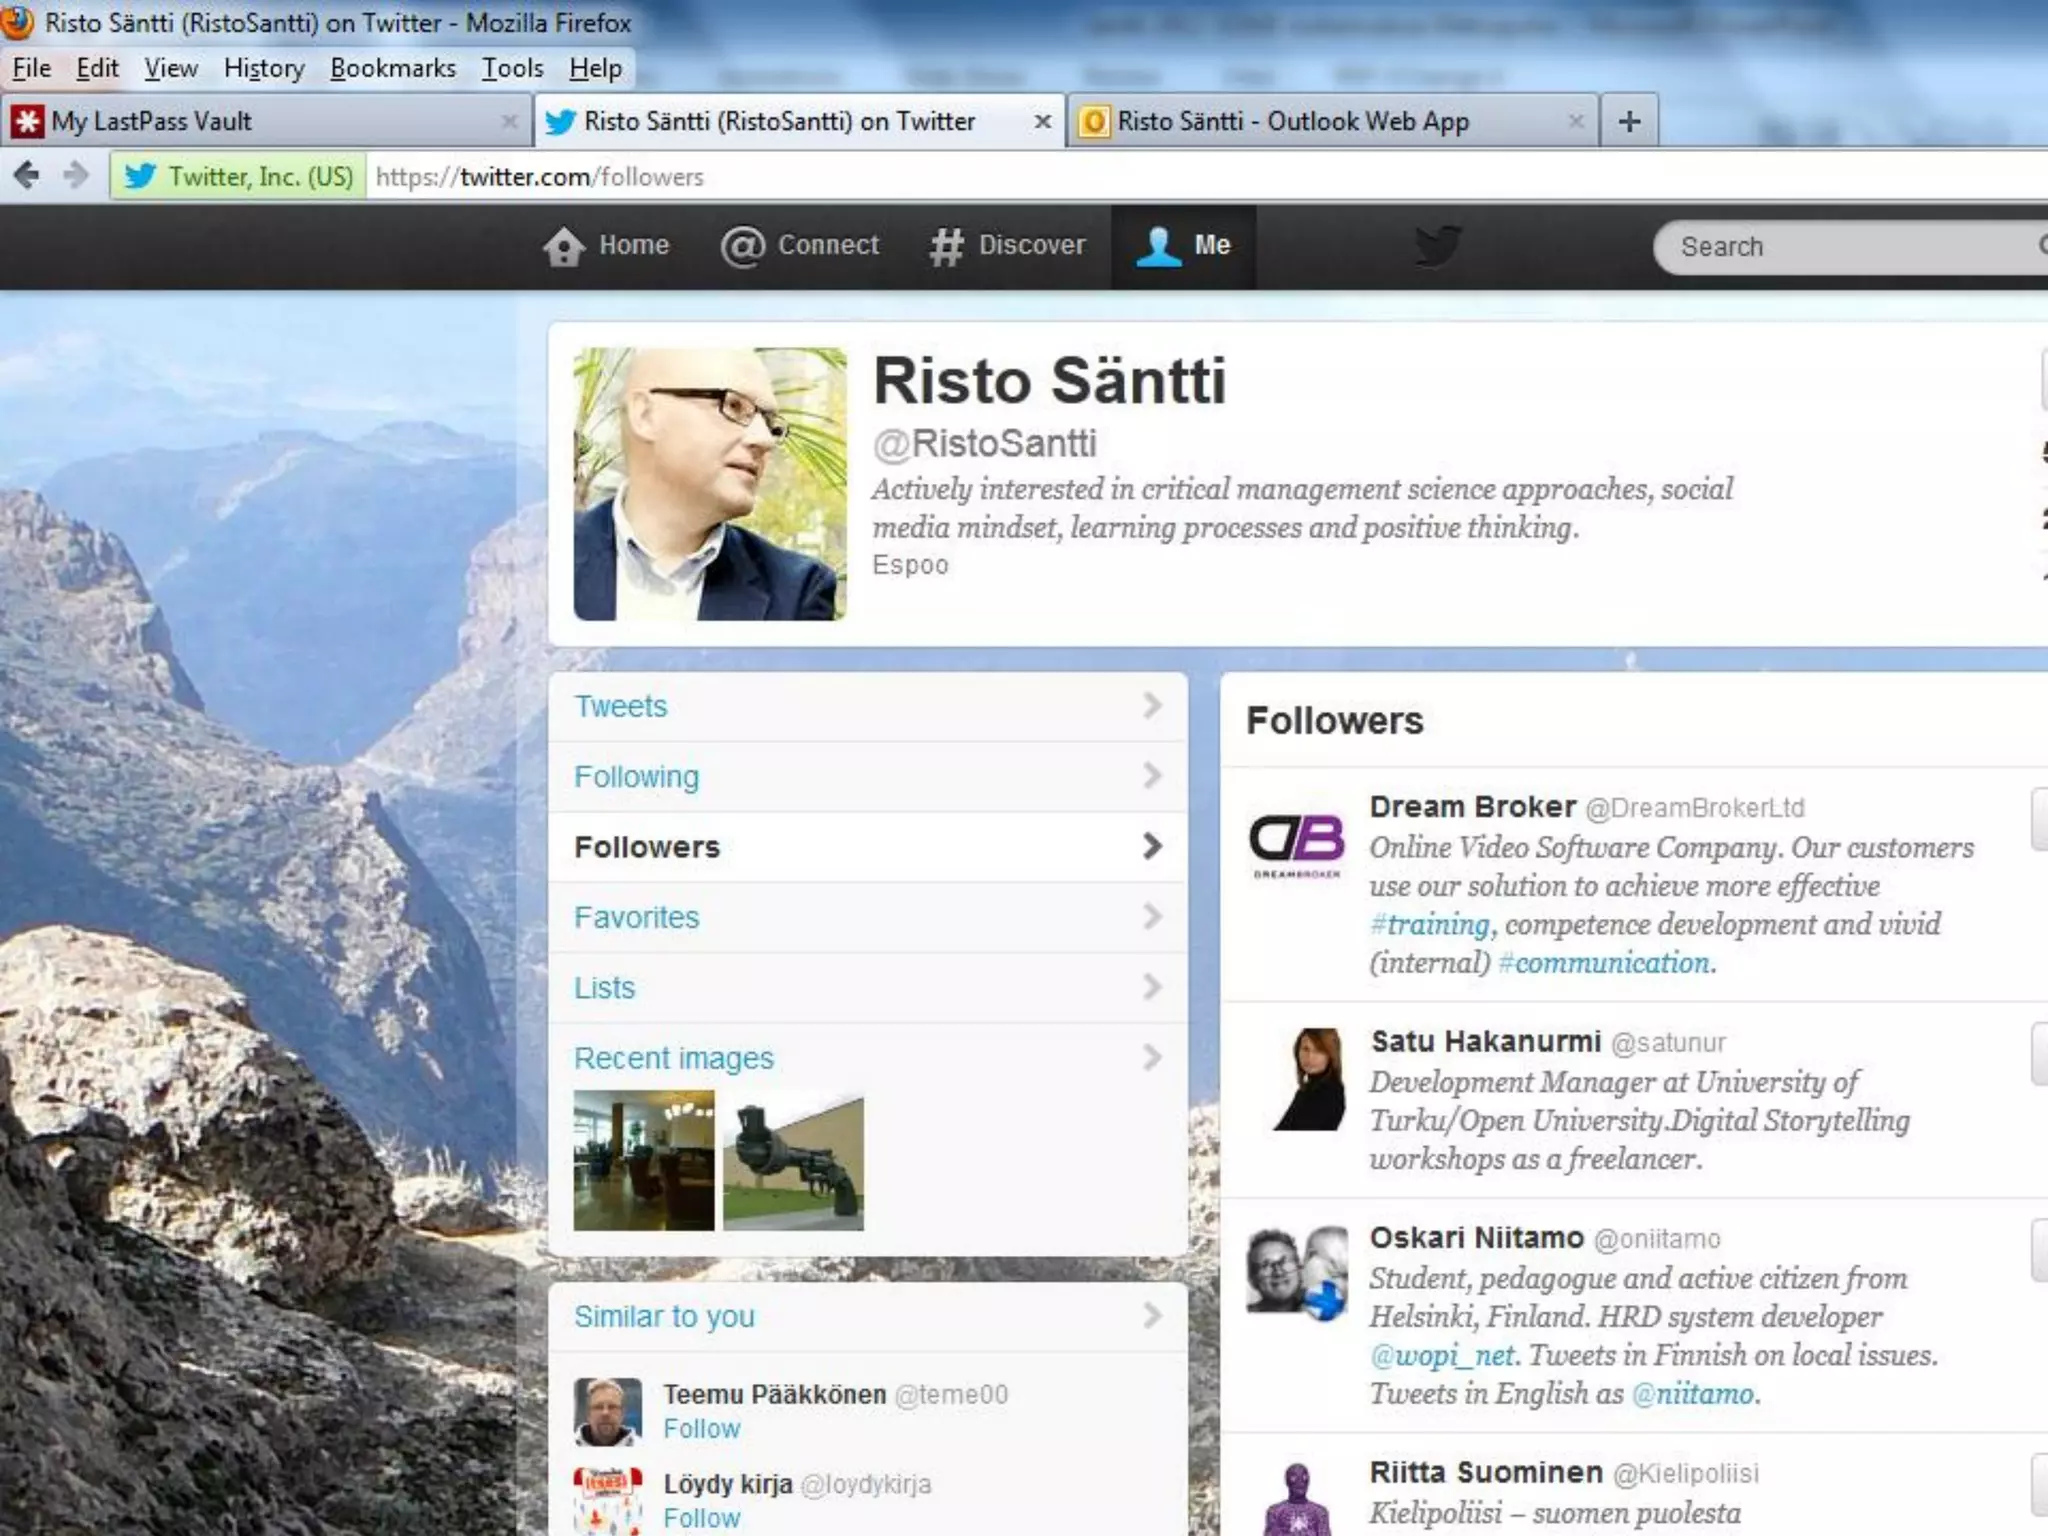The width and height of the screenshot is (2048, 1536).
Task: Click the # Discover icon
Action: 946,247
